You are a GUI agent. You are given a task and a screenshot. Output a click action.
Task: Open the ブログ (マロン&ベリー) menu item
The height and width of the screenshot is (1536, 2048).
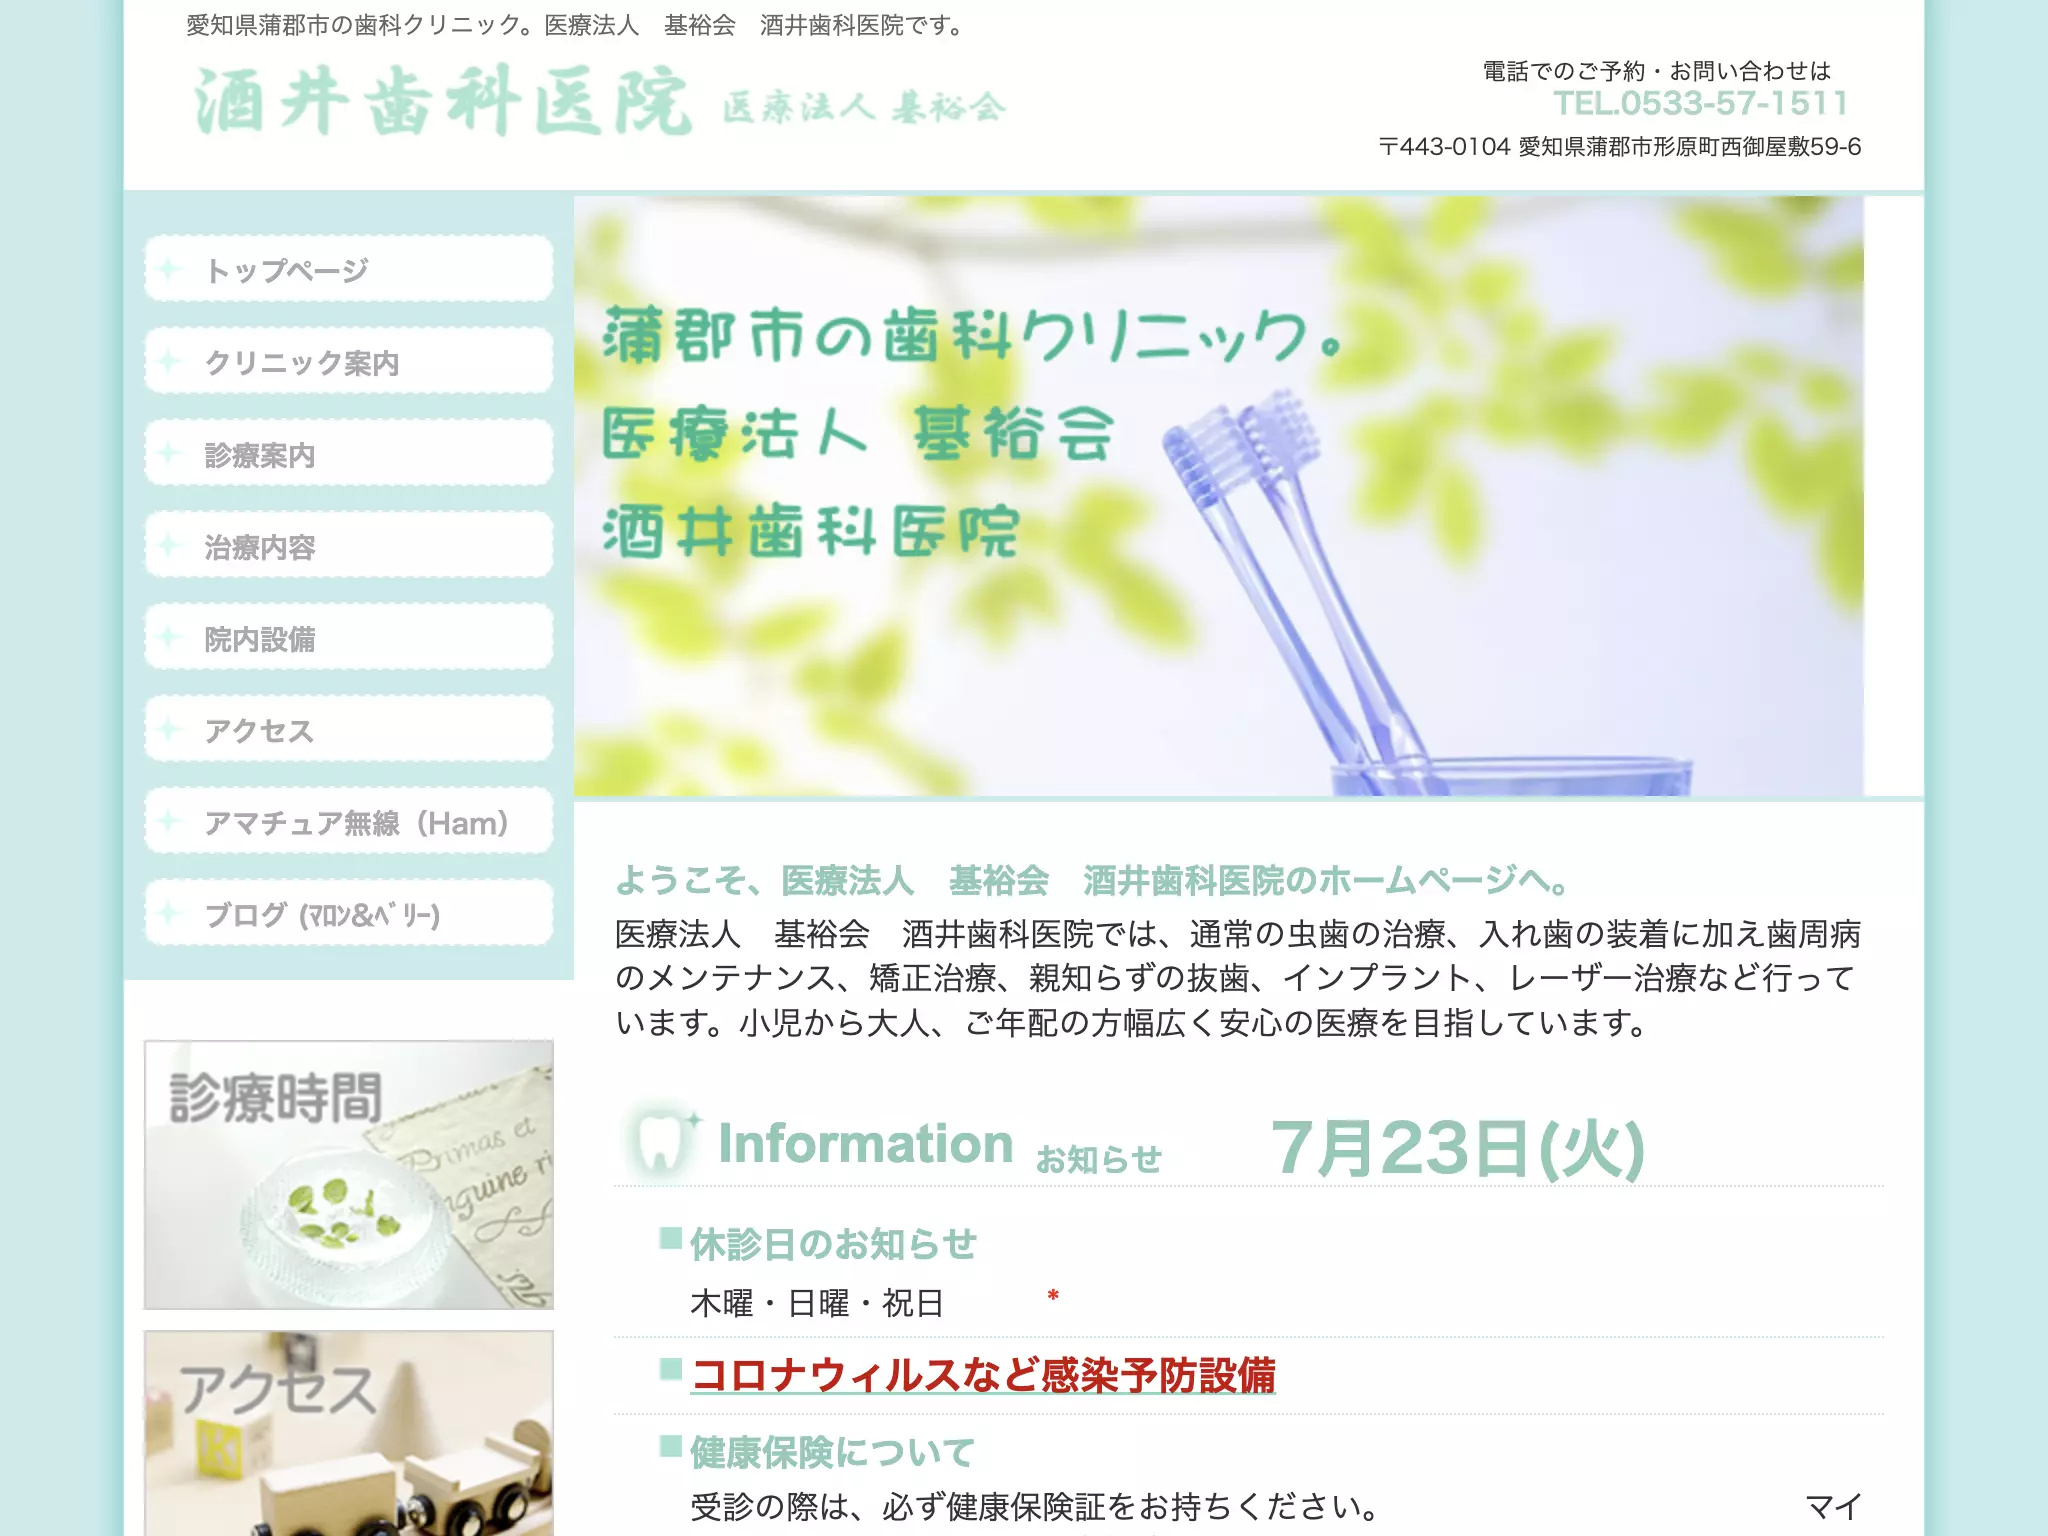coord(348,913)
